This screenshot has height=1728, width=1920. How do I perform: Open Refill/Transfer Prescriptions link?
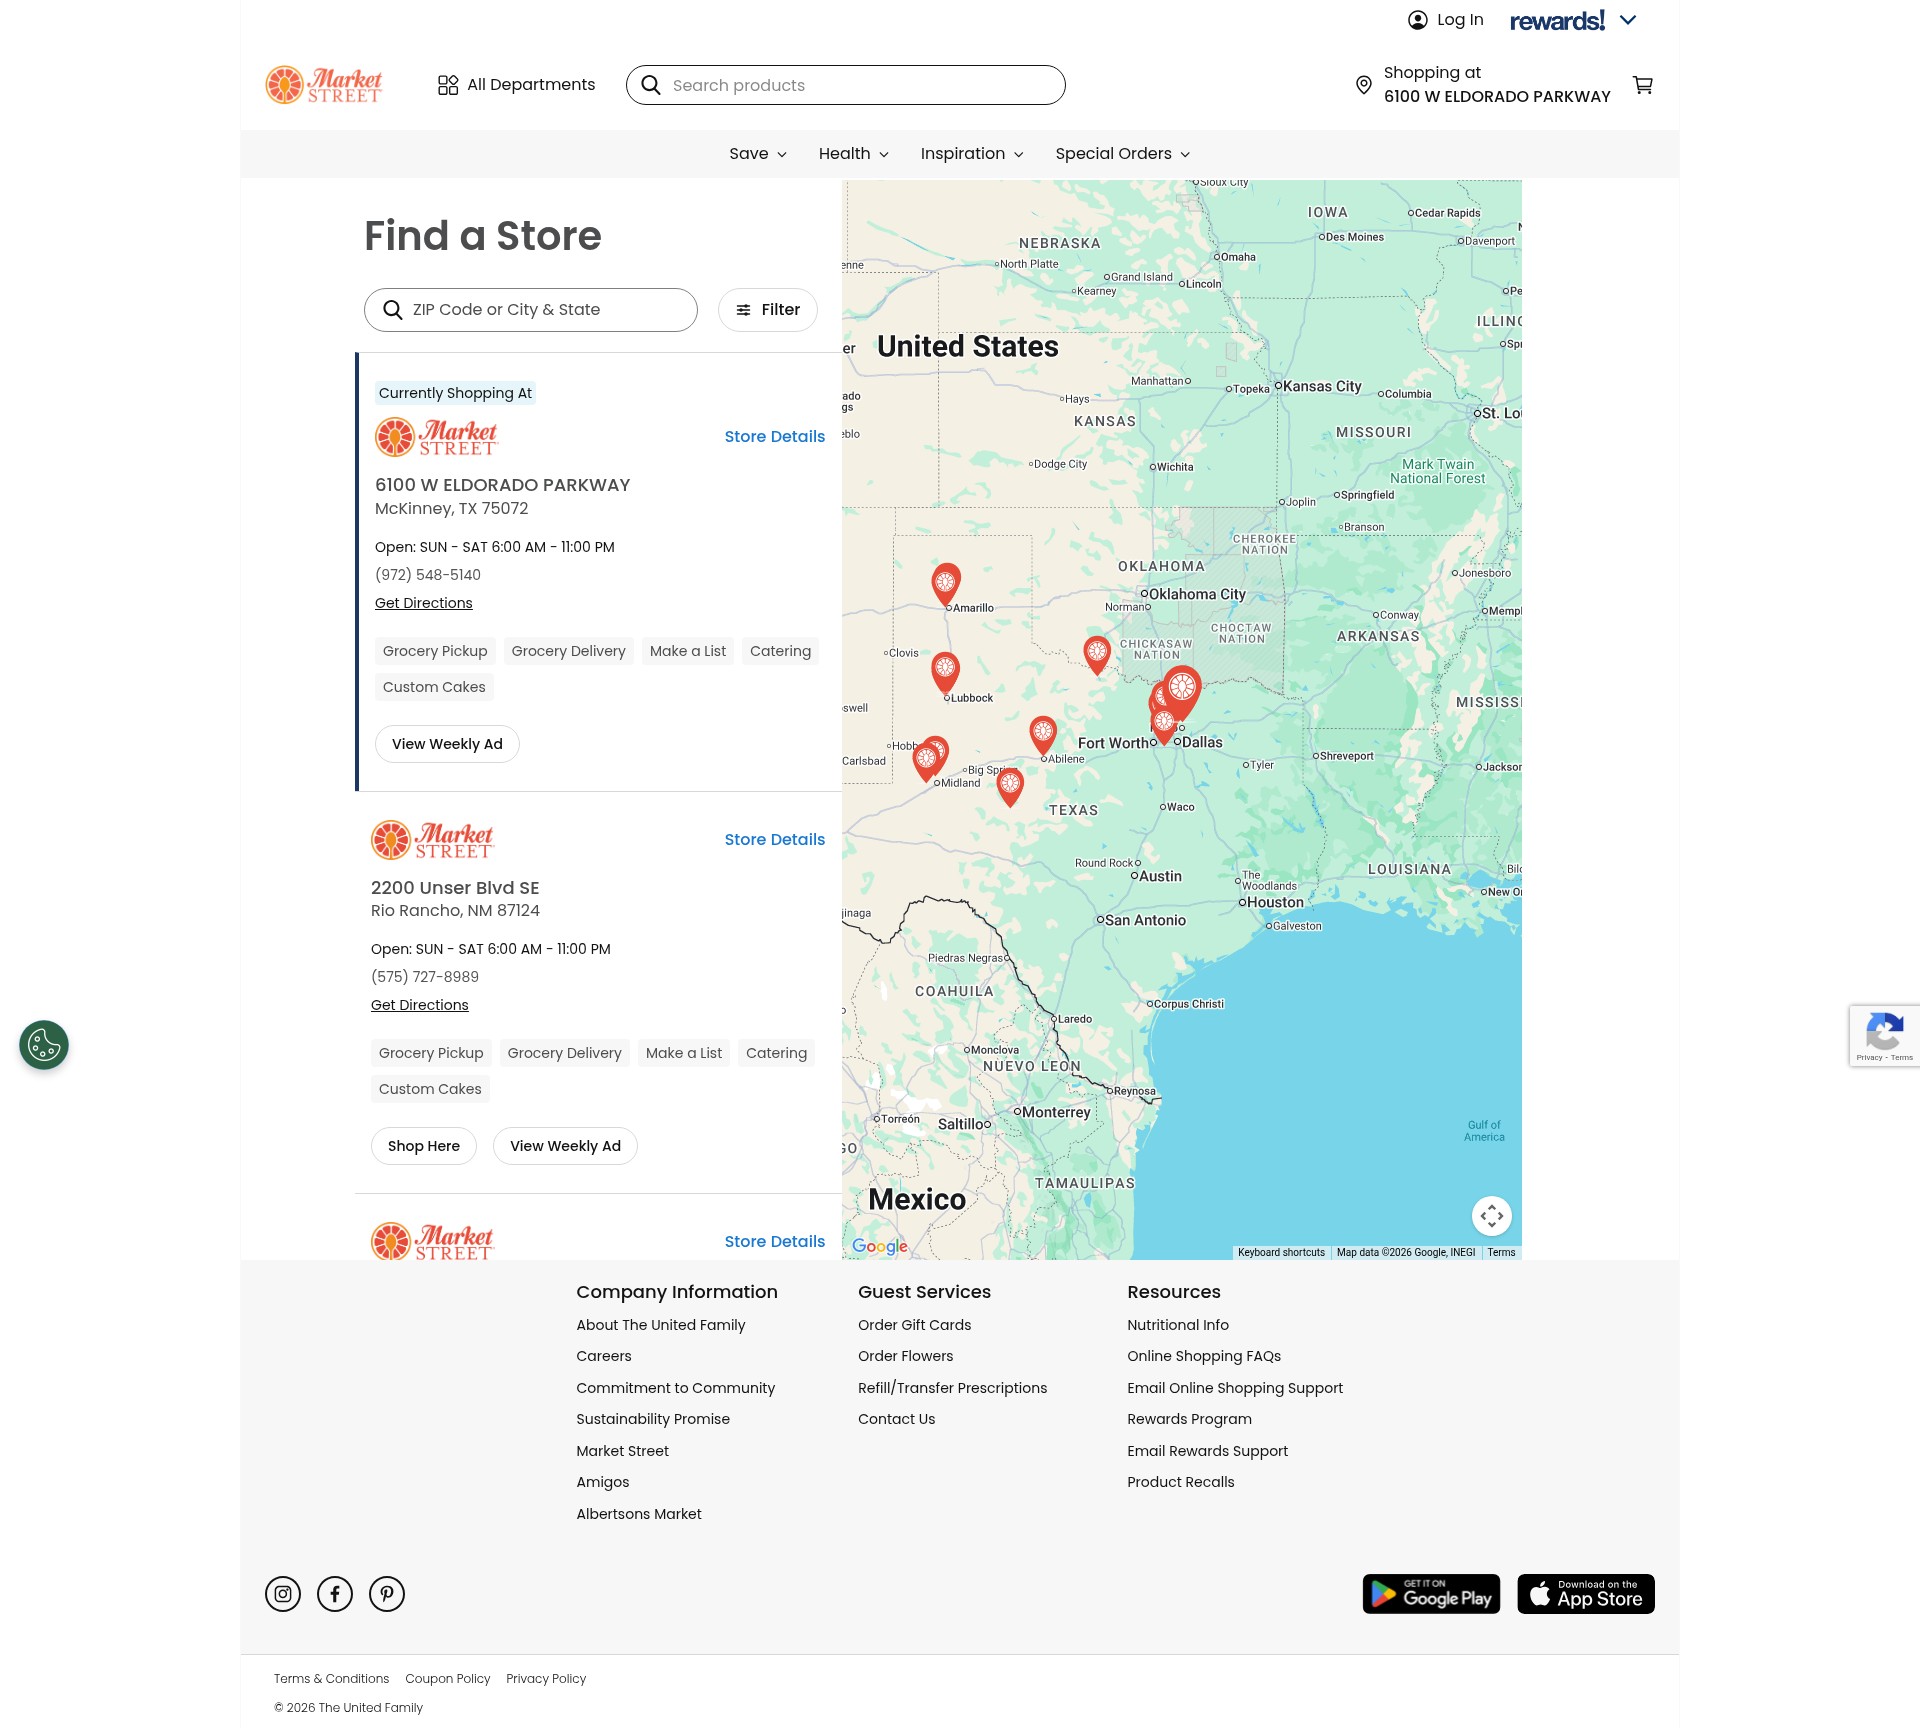(x=953, y=1388)
